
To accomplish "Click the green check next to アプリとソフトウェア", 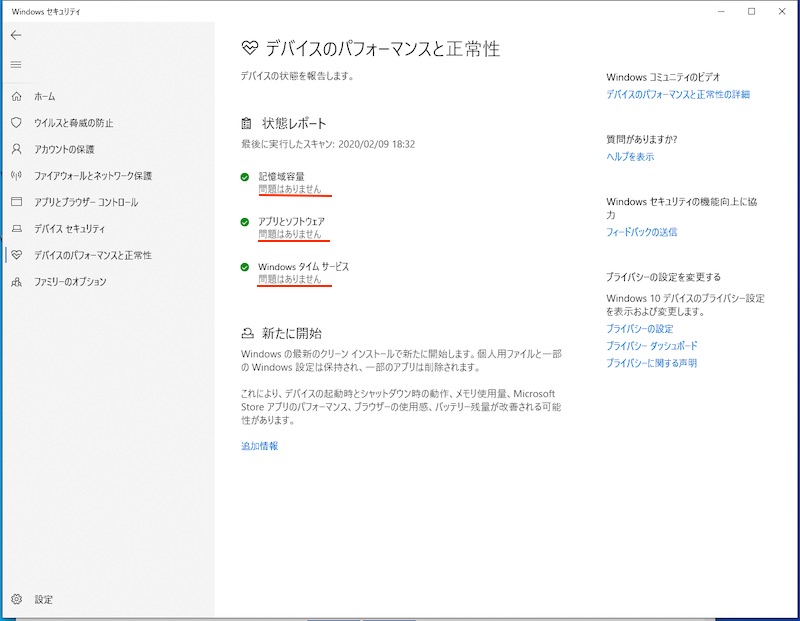I will [x=245, y=222].
